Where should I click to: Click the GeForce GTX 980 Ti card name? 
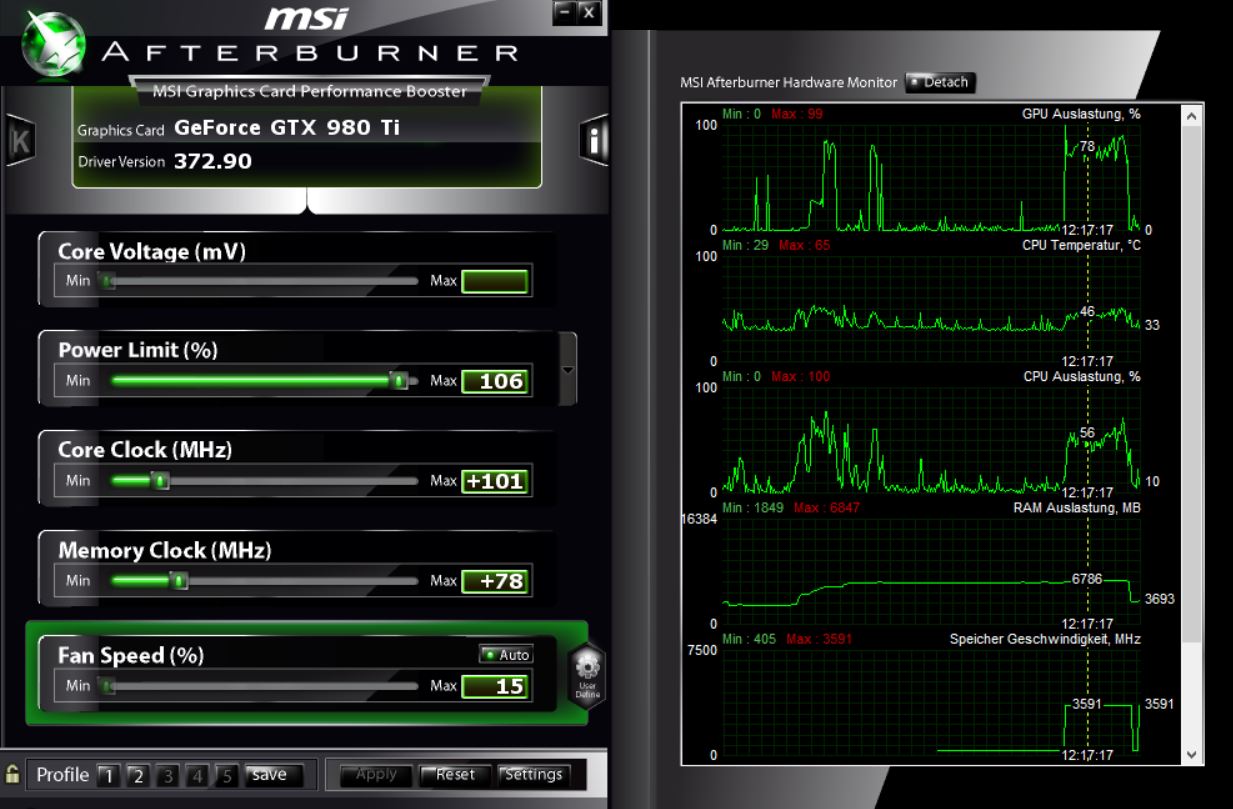(x=287, y=128)
